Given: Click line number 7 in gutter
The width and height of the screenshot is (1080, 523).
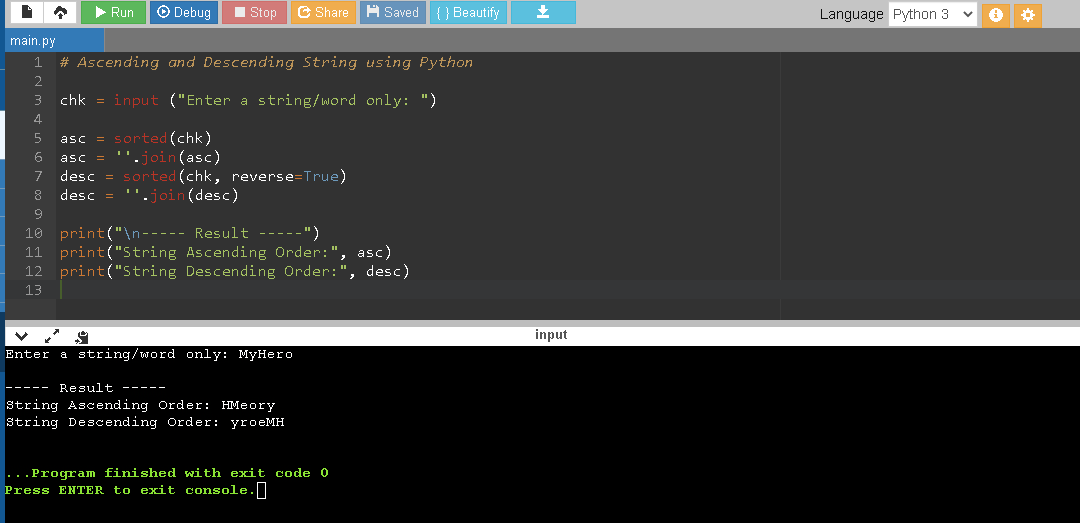Looking at the screenshot, I should tap(37, 176).
